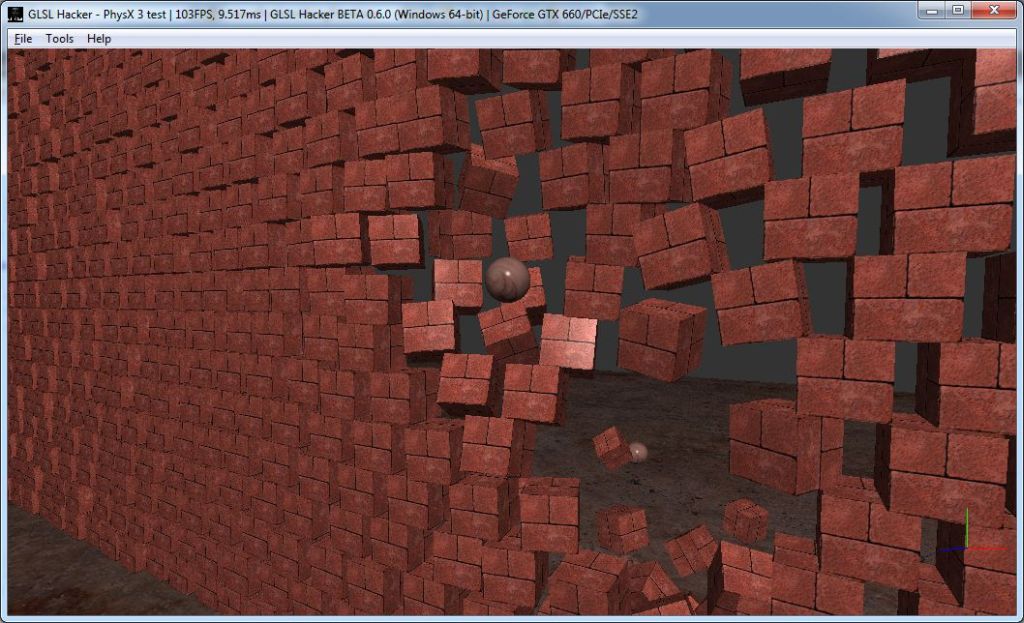Minimize the GLSL Hacker window
This screenshot has height=623, width=1024.
[x=932, y=10]
